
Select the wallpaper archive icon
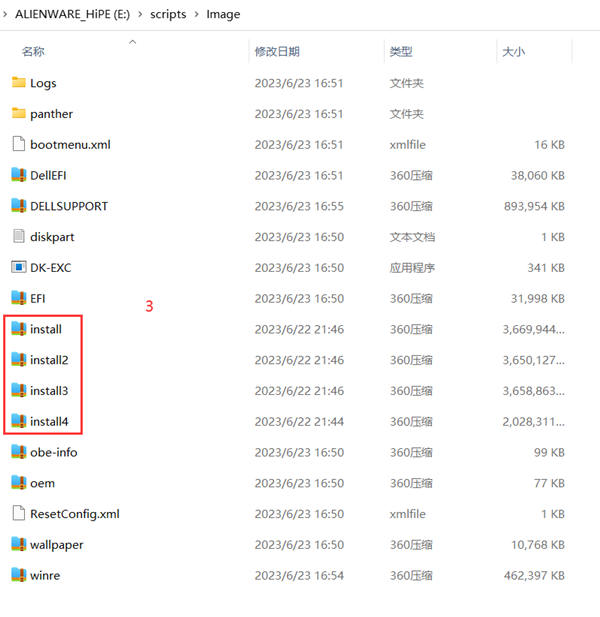point(18,544)
